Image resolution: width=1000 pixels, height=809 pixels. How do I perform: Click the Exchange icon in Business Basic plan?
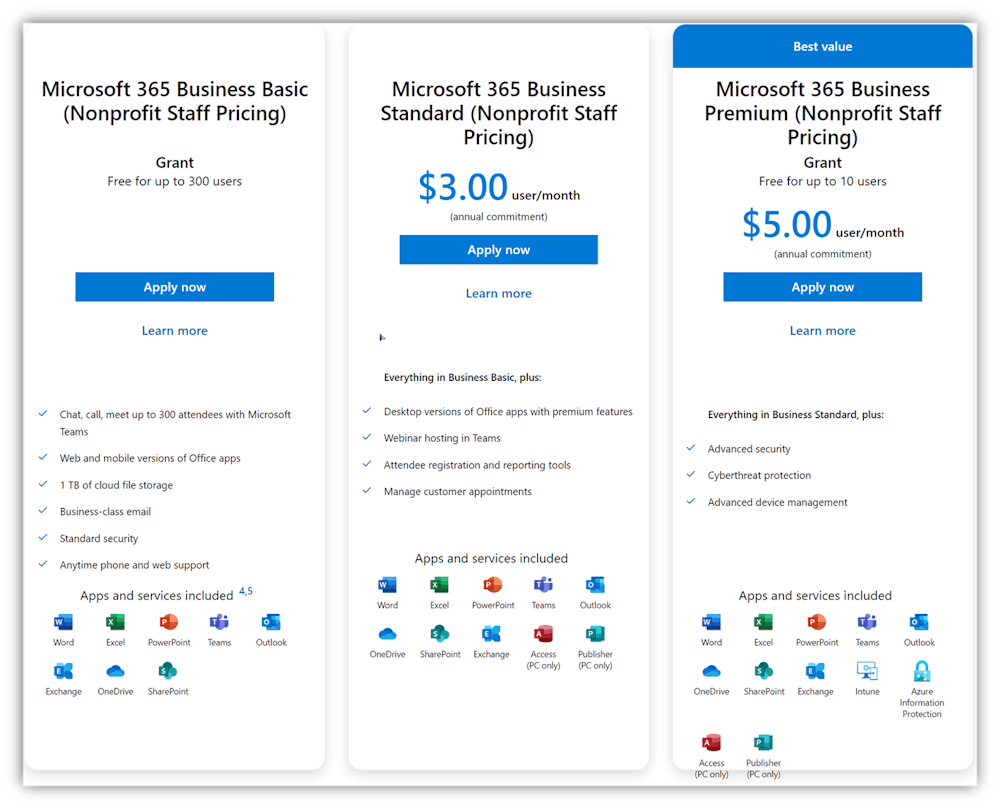click(63, 671)
